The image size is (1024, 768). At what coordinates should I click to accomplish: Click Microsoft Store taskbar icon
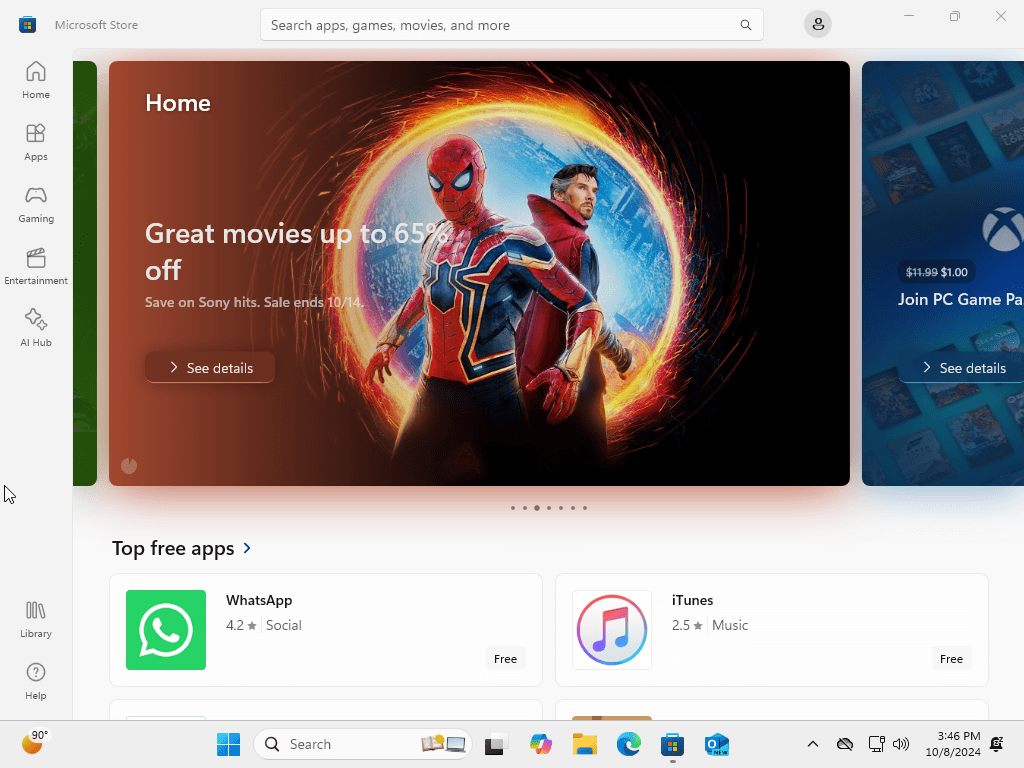point(673,744)
